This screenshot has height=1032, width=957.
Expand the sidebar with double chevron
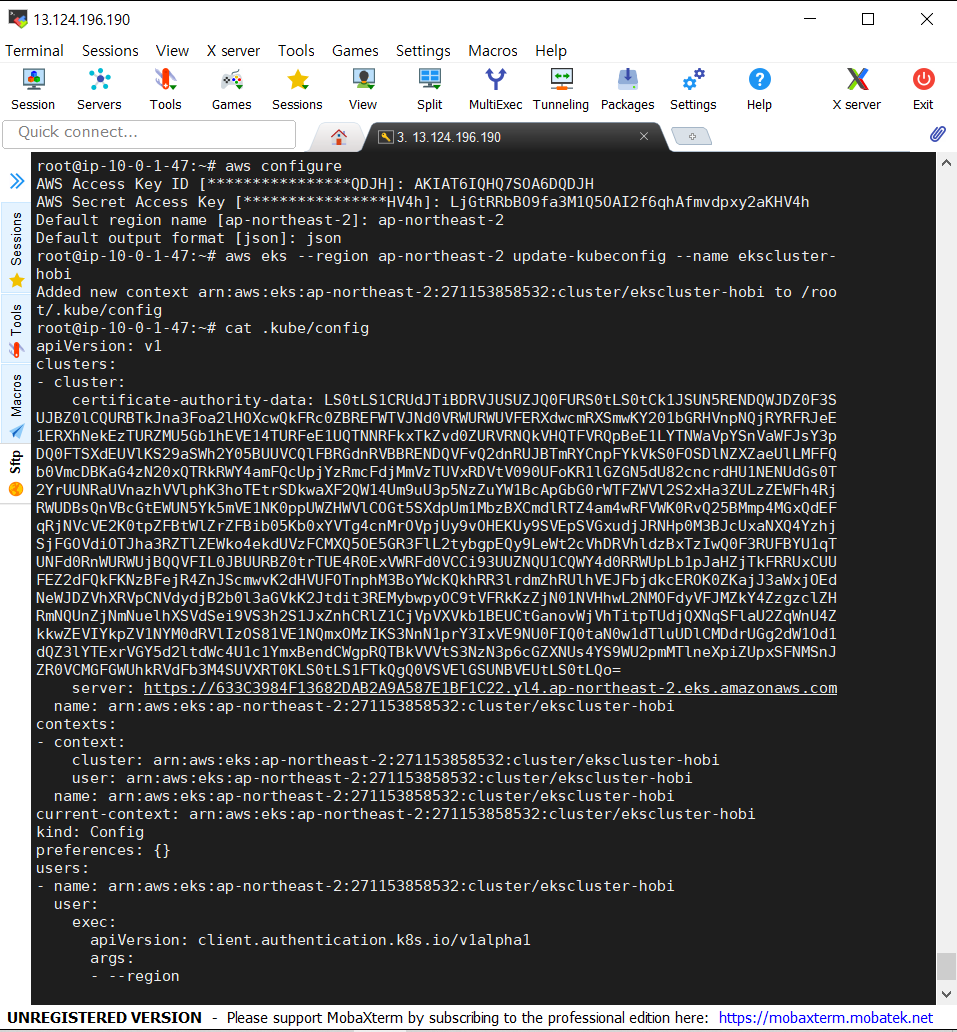point(17,181)
